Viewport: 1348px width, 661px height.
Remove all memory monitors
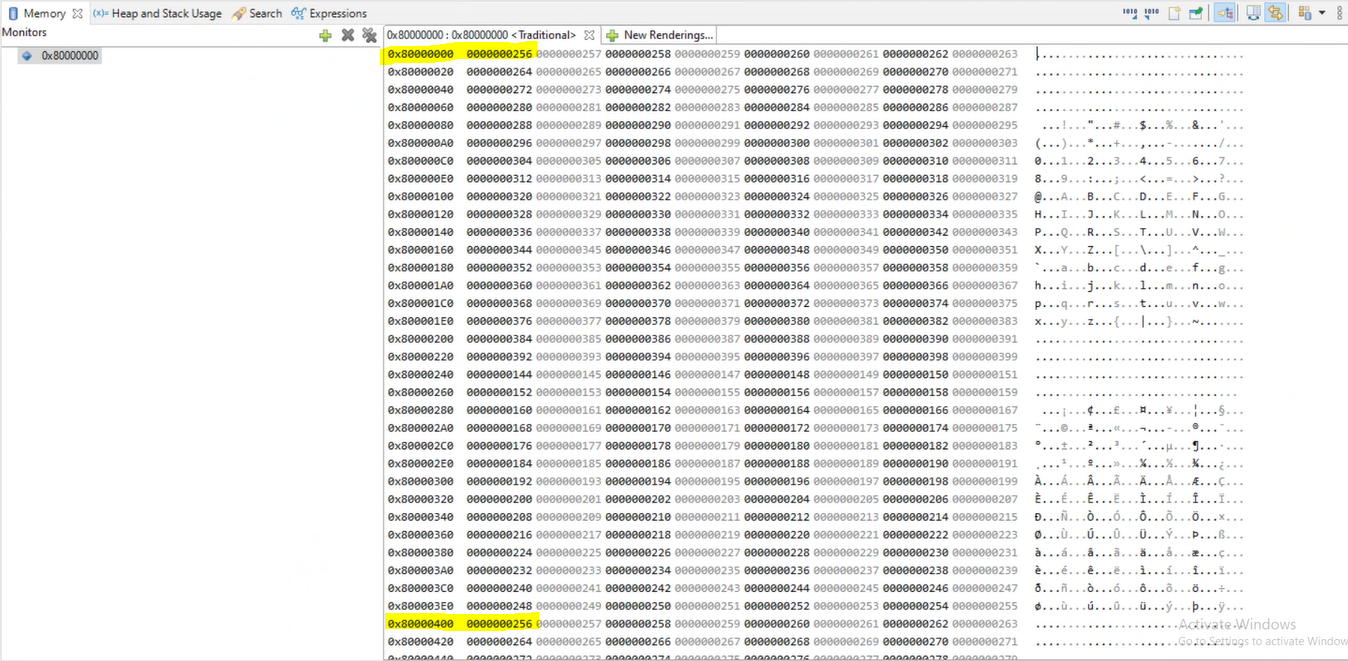point(369,34)
